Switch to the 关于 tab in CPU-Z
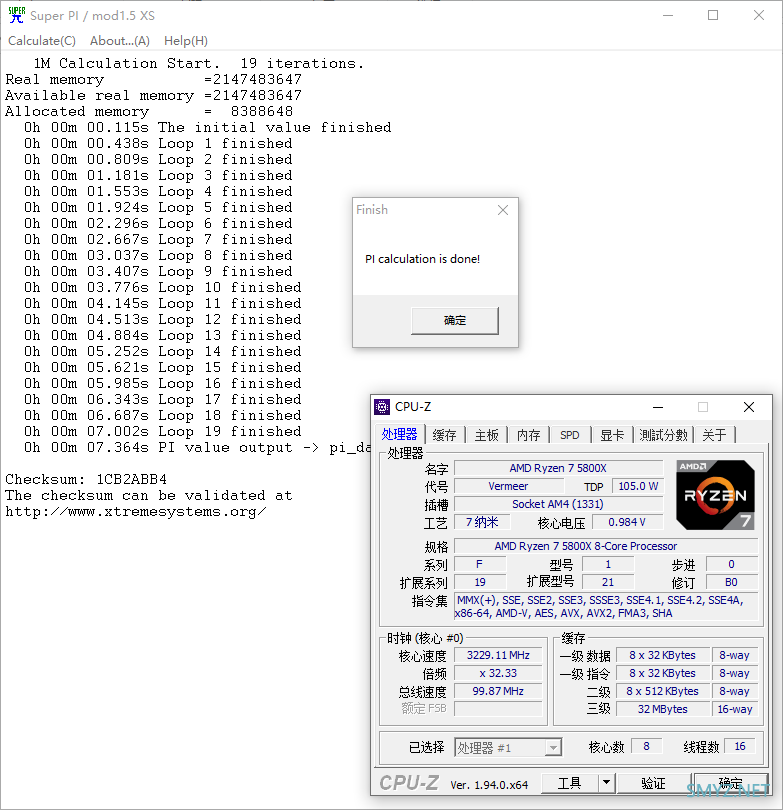The image size is (783, 810). click(x=715, y=435)
